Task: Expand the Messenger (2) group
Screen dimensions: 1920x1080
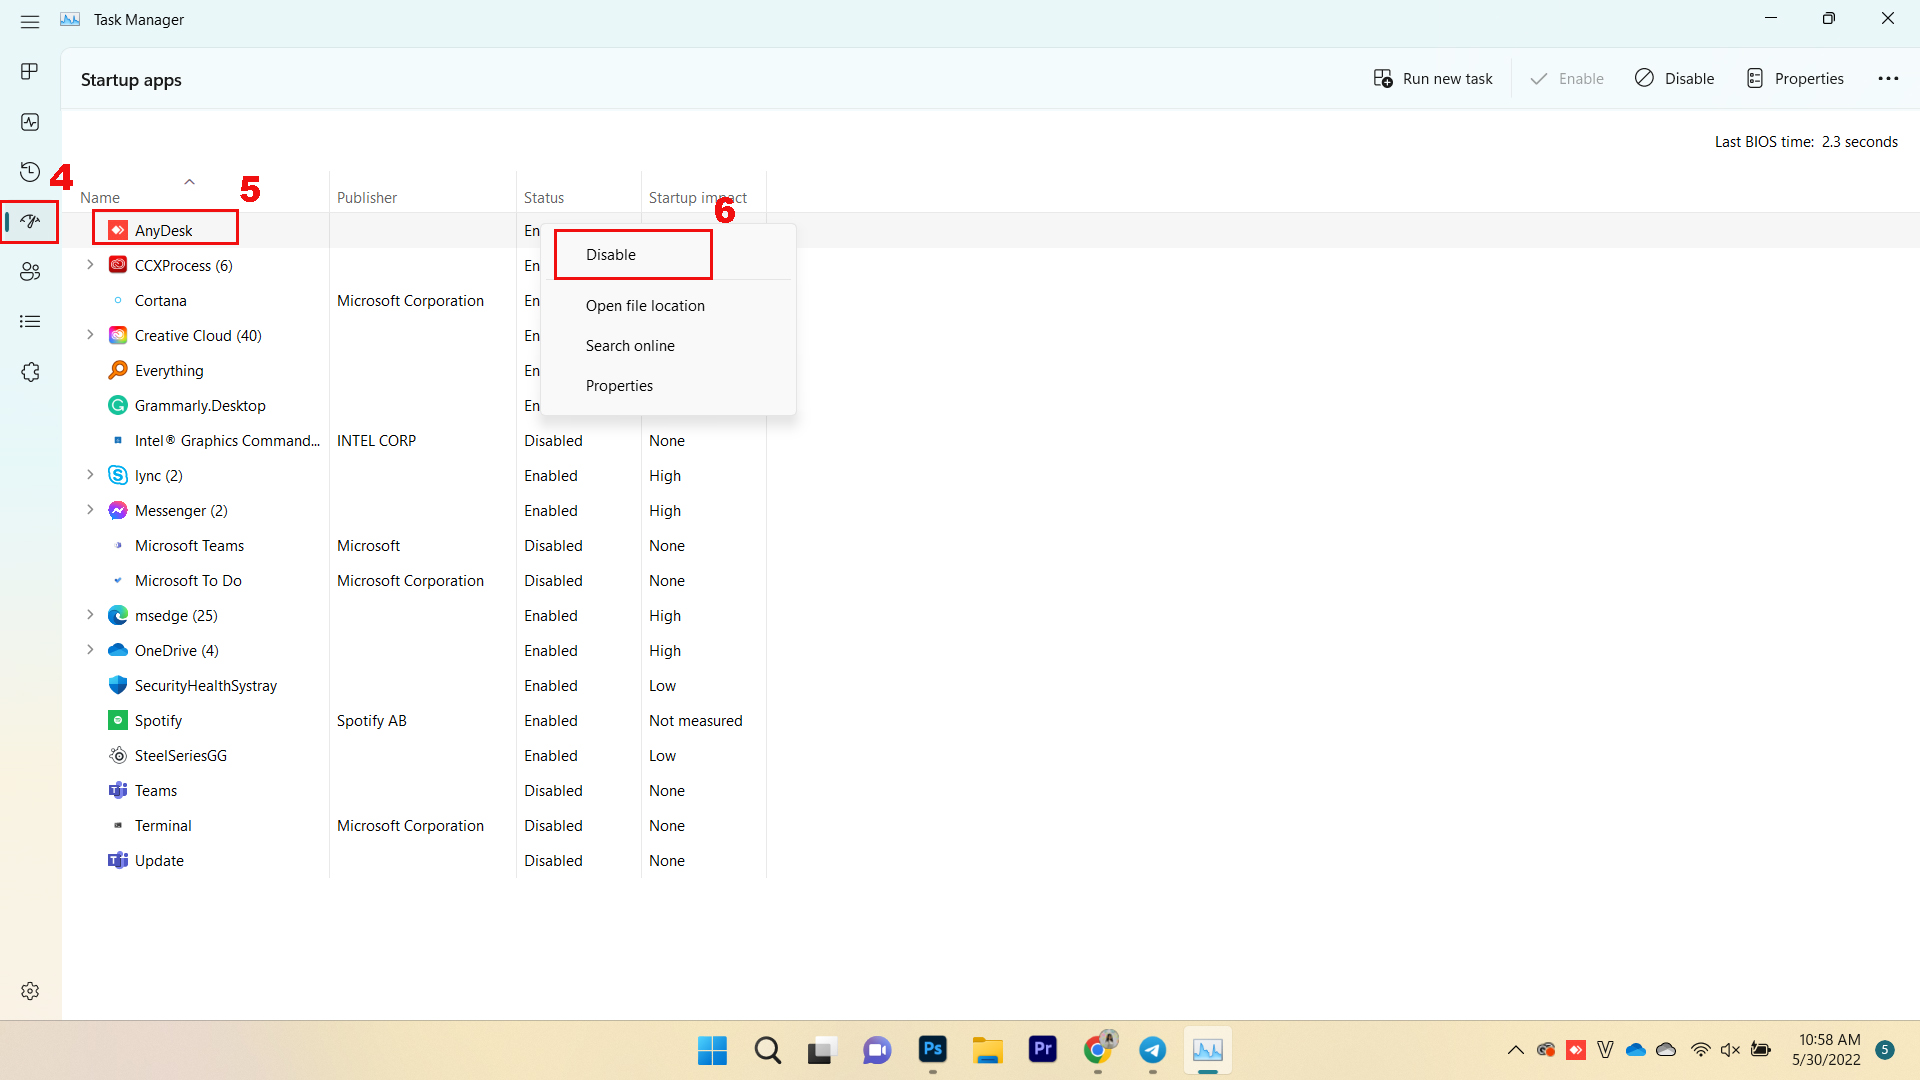Action: click(90, 510)
